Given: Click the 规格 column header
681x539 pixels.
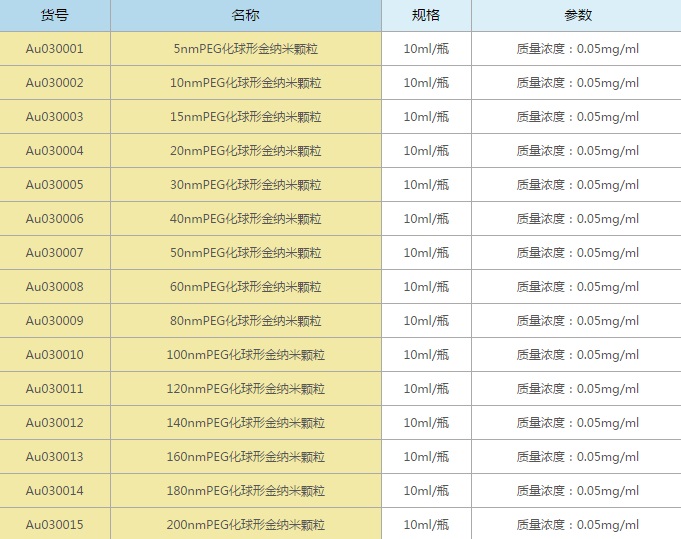Looking at the screenshot, I should (426, 15).
